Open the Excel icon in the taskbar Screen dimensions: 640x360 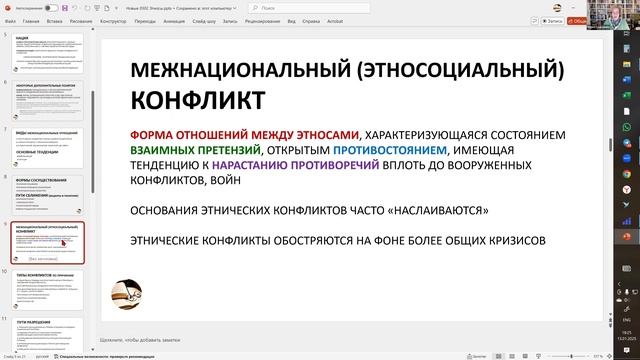coord(627,95)
